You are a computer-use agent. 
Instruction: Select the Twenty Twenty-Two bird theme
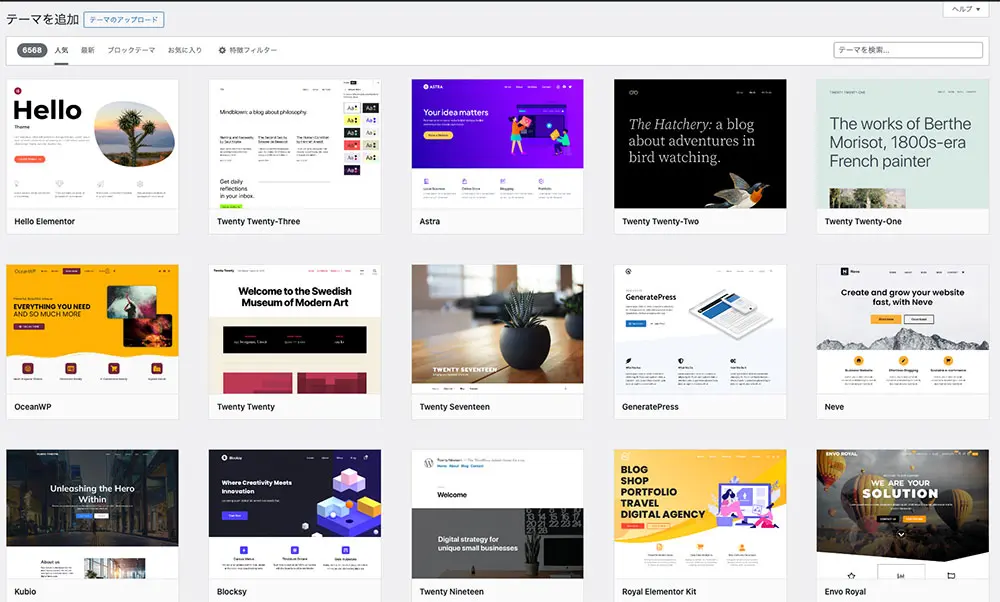tap(700, 144)
